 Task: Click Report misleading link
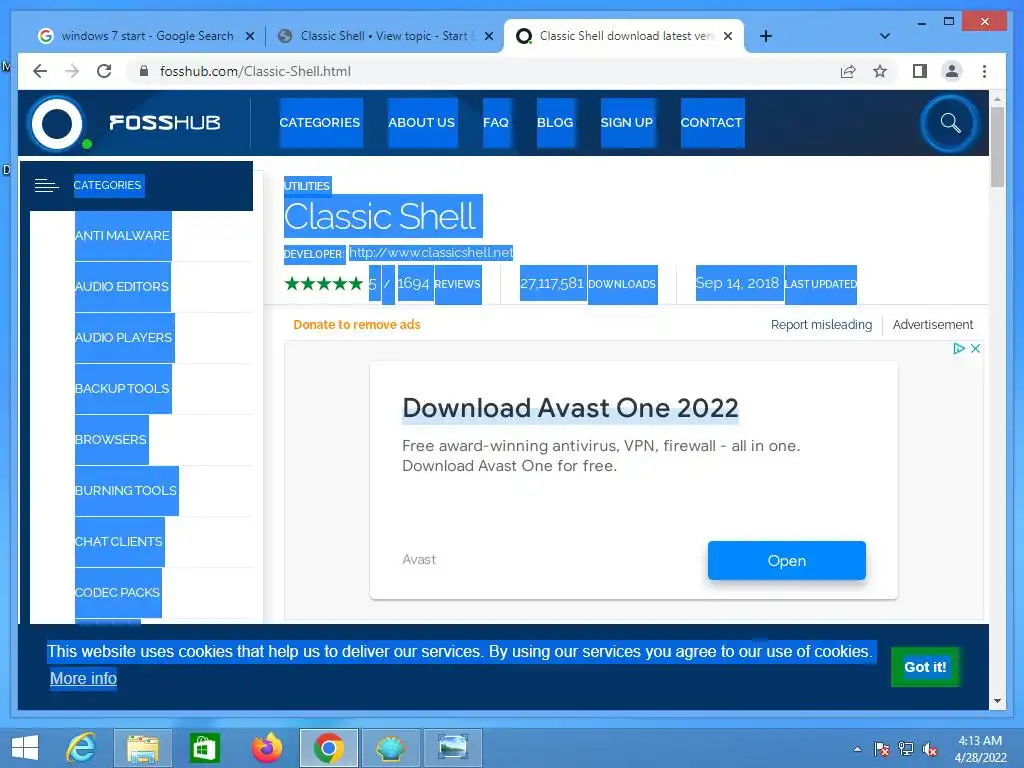[x=821, y=325]
